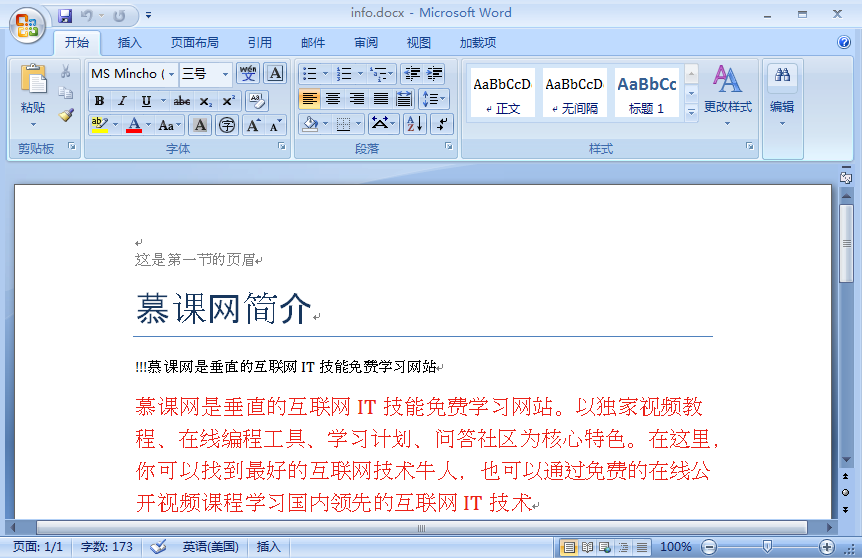Viewport: 862px width, 558px height.
Task: Expand the Quick Access Toolbar customize arrow
Action: (x=148, y=15)
